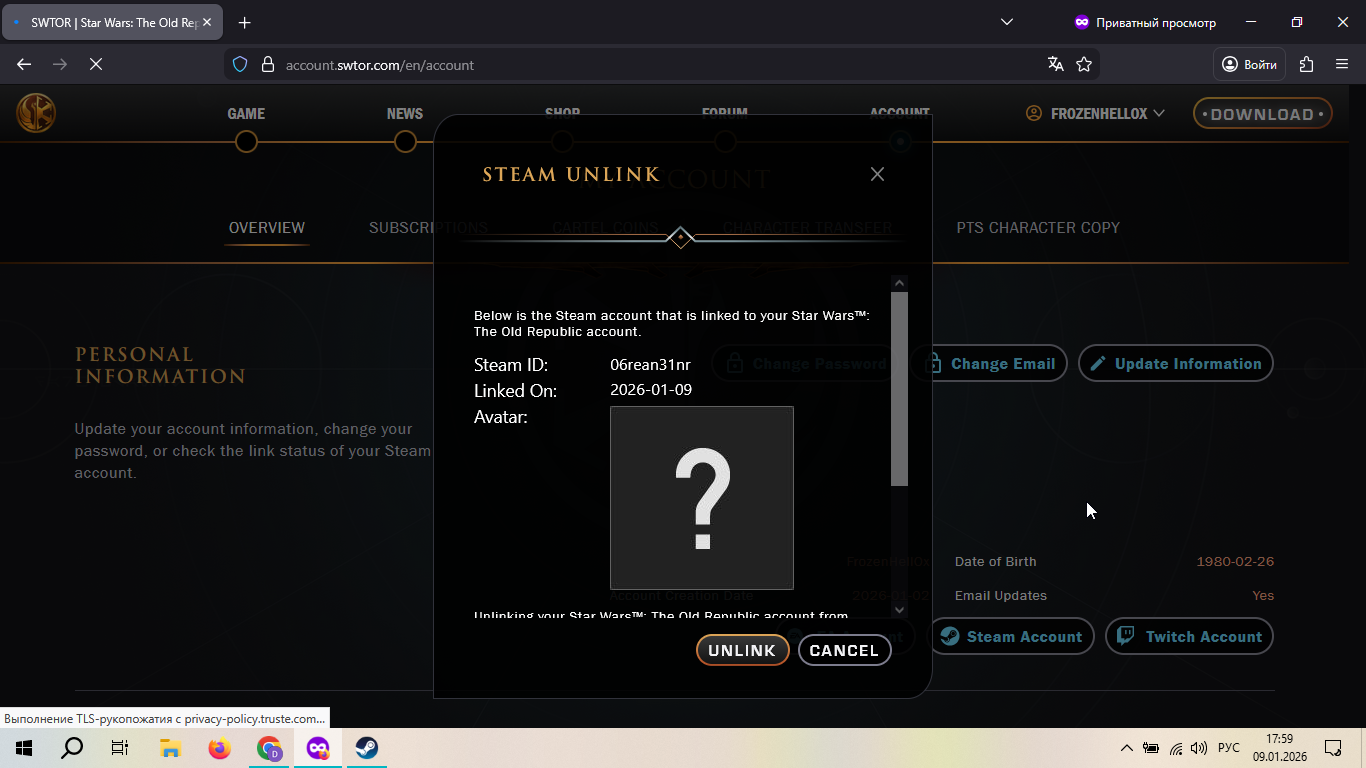Click the dialog scrollbar down arrow
Screen dimensions: 1366x768
pyautogui.click(x=899, y=609)
